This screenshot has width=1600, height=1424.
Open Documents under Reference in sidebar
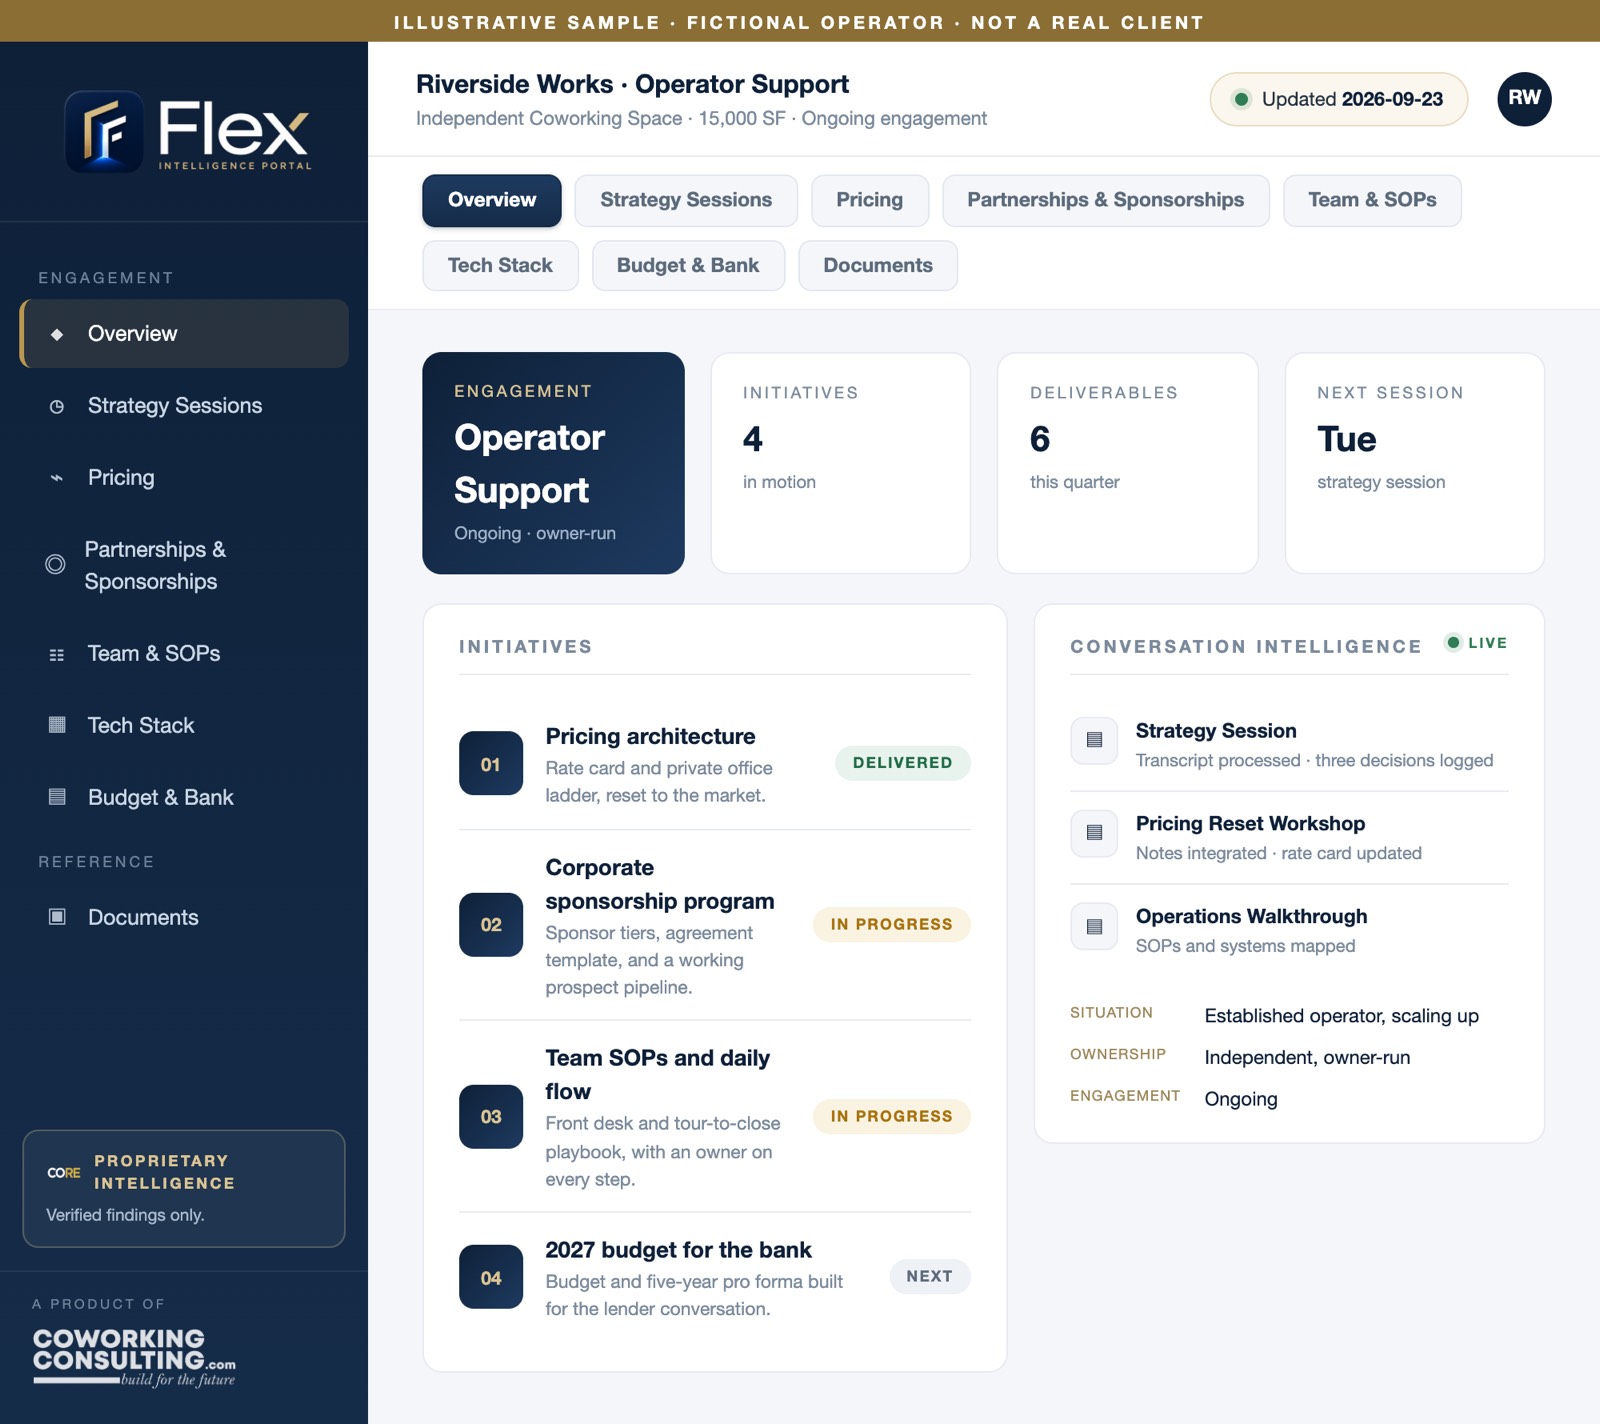coord(184,917)
